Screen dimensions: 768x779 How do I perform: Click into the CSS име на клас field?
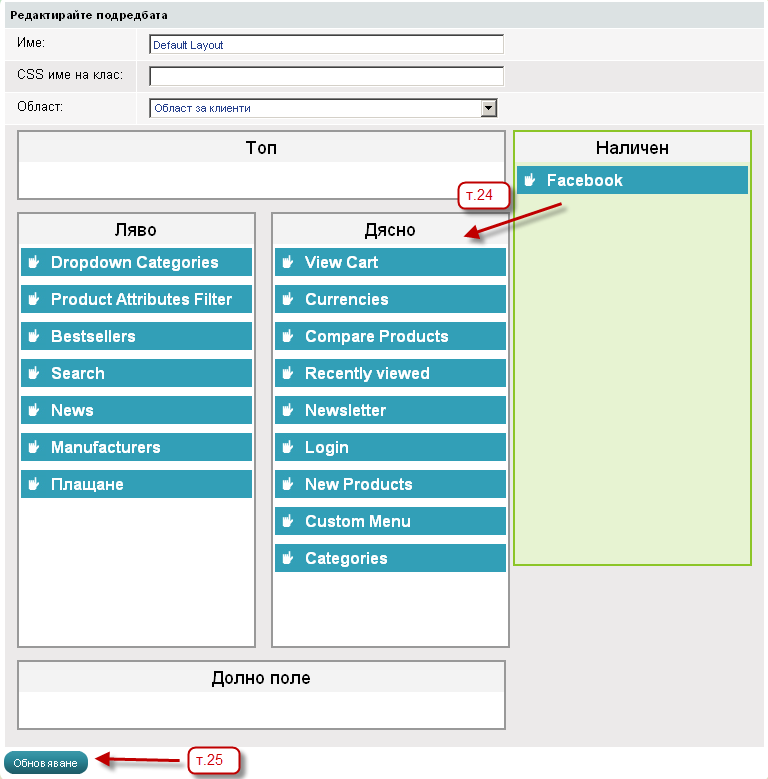tap(326, 77)
